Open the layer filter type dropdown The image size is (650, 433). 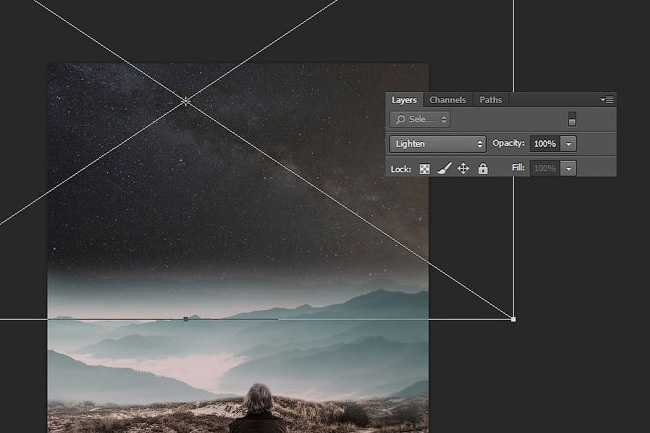click(420, 120)
